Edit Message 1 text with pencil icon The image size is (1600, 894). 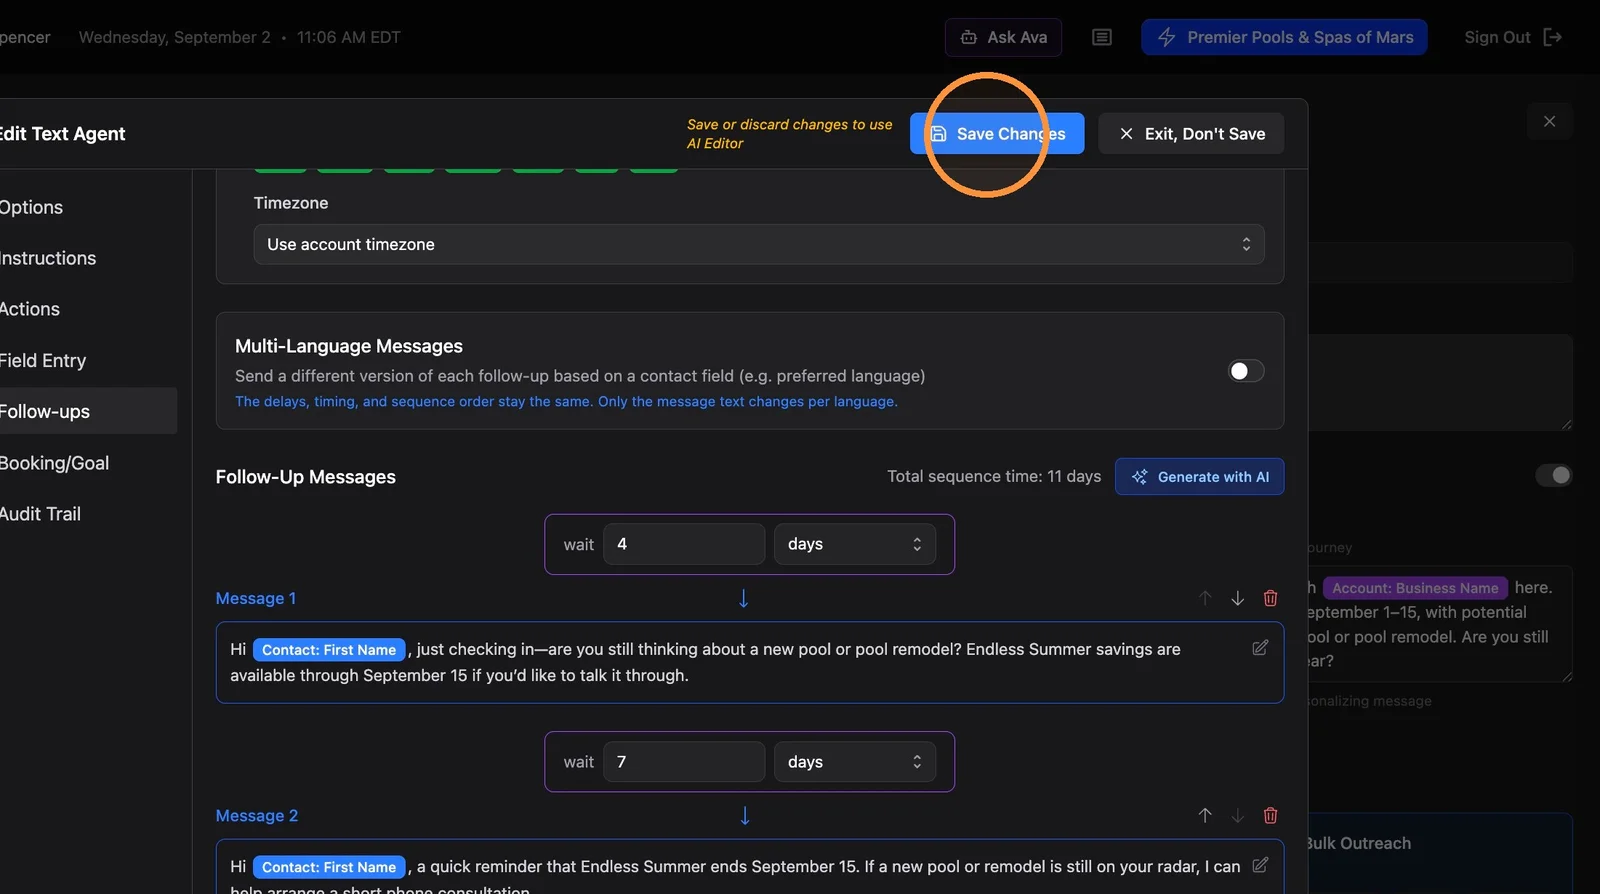(x=1260, y=648)
